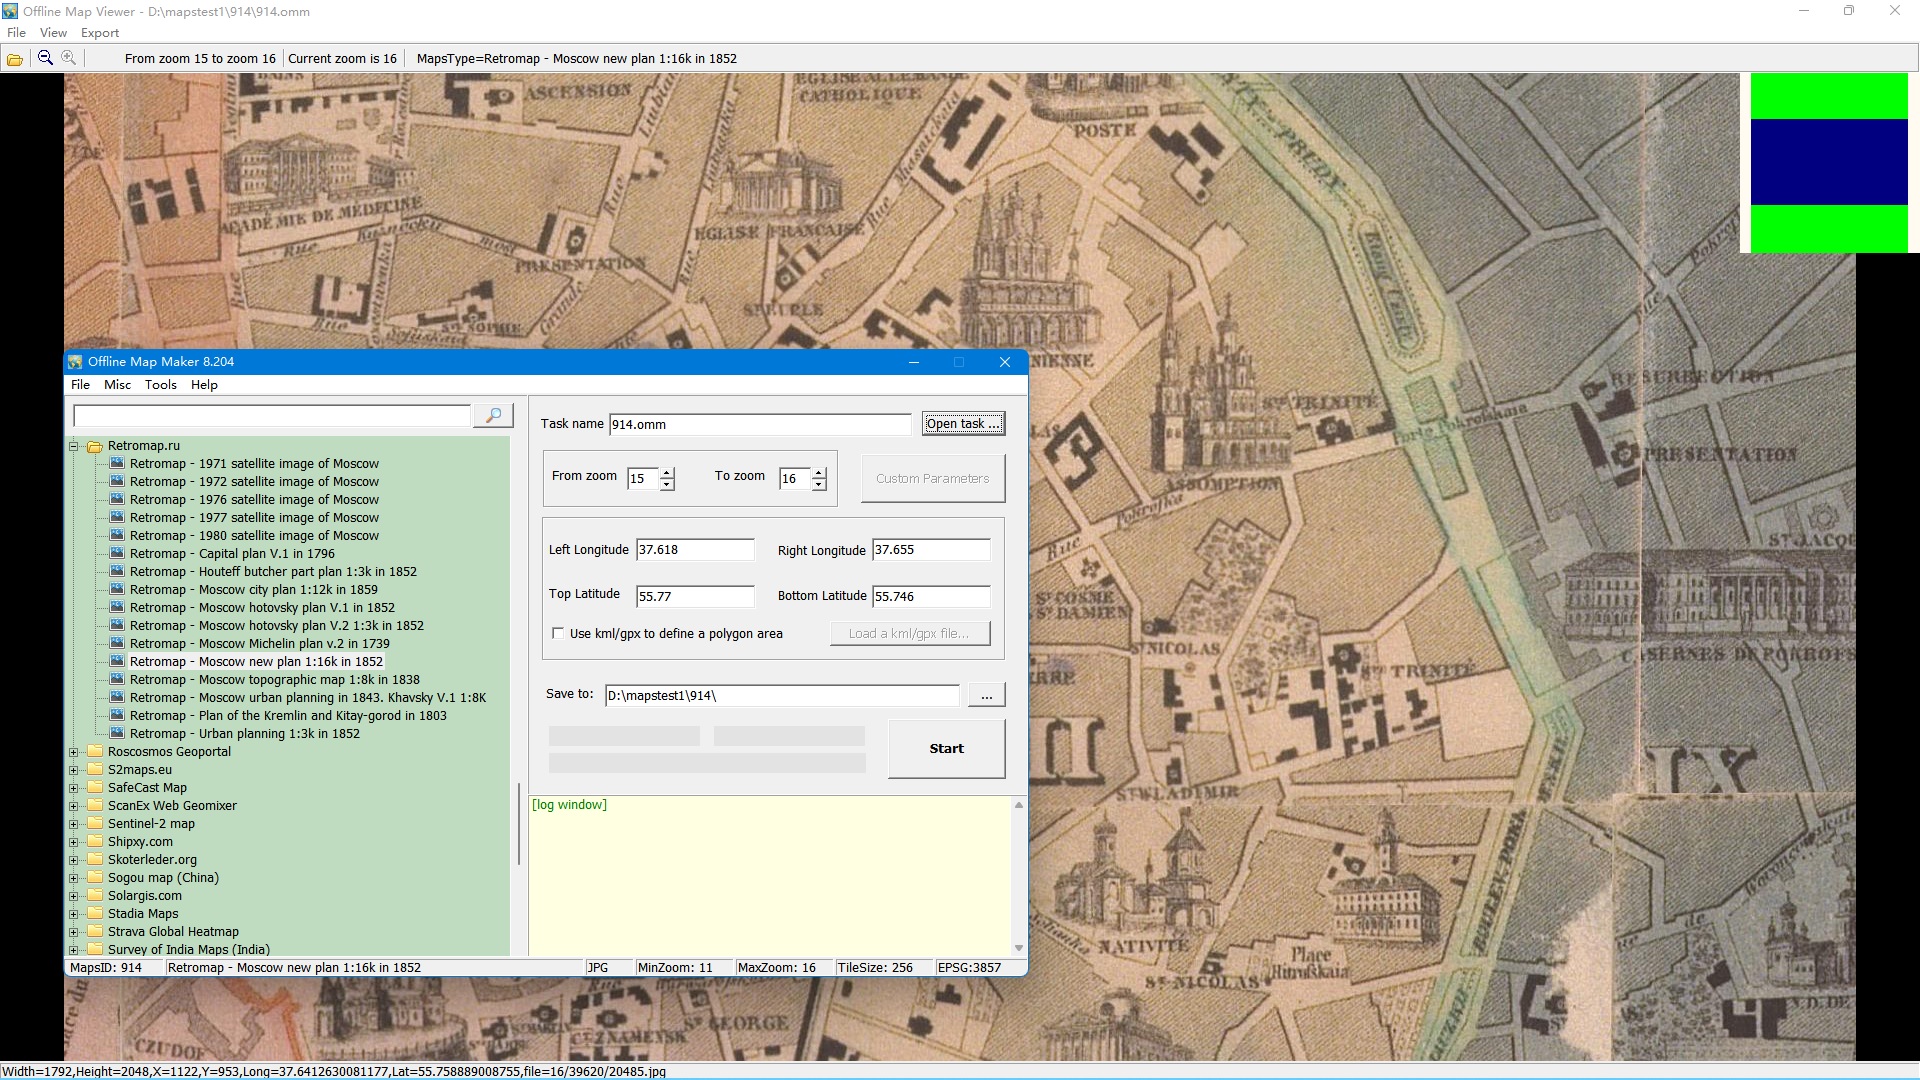This screenshot has height=1080, width=1920.
Task: Expand the Sentinel-2 map node
Action: (x=73, y=824)
